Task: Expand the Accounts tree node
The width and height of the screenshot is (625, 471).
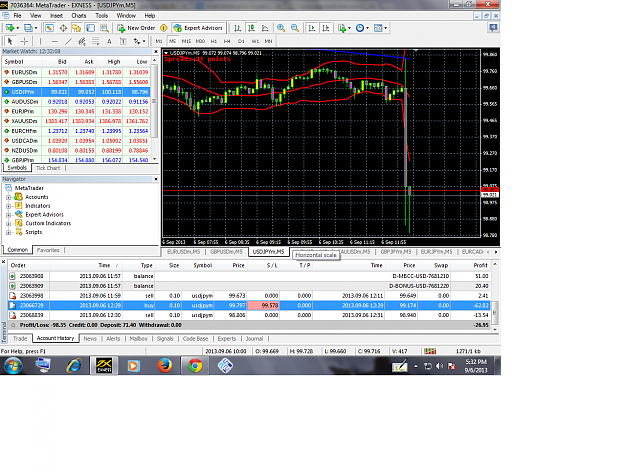Action: point(8,197)
